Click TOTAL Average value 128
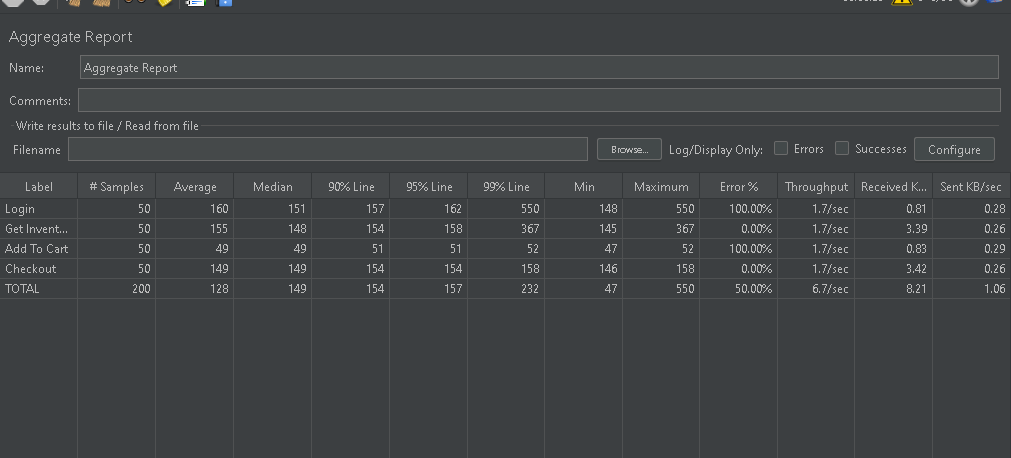1011x458 pixels. click(219, 288)
